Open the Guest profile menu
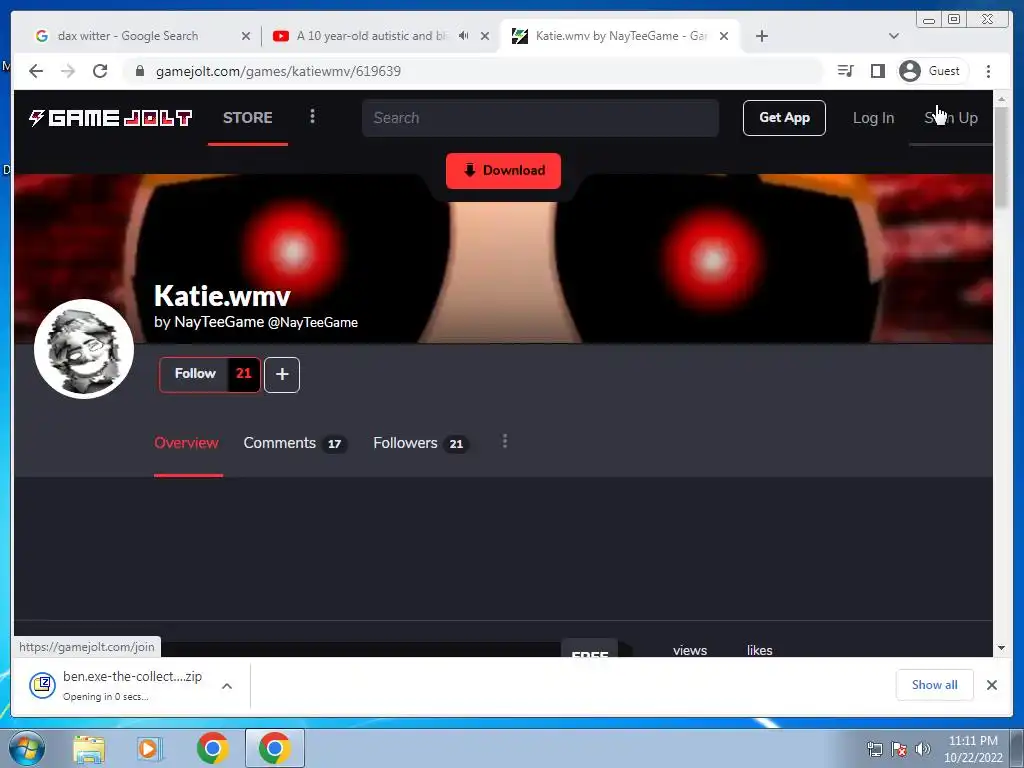1024x768 pixels. [x=931, y=71]
